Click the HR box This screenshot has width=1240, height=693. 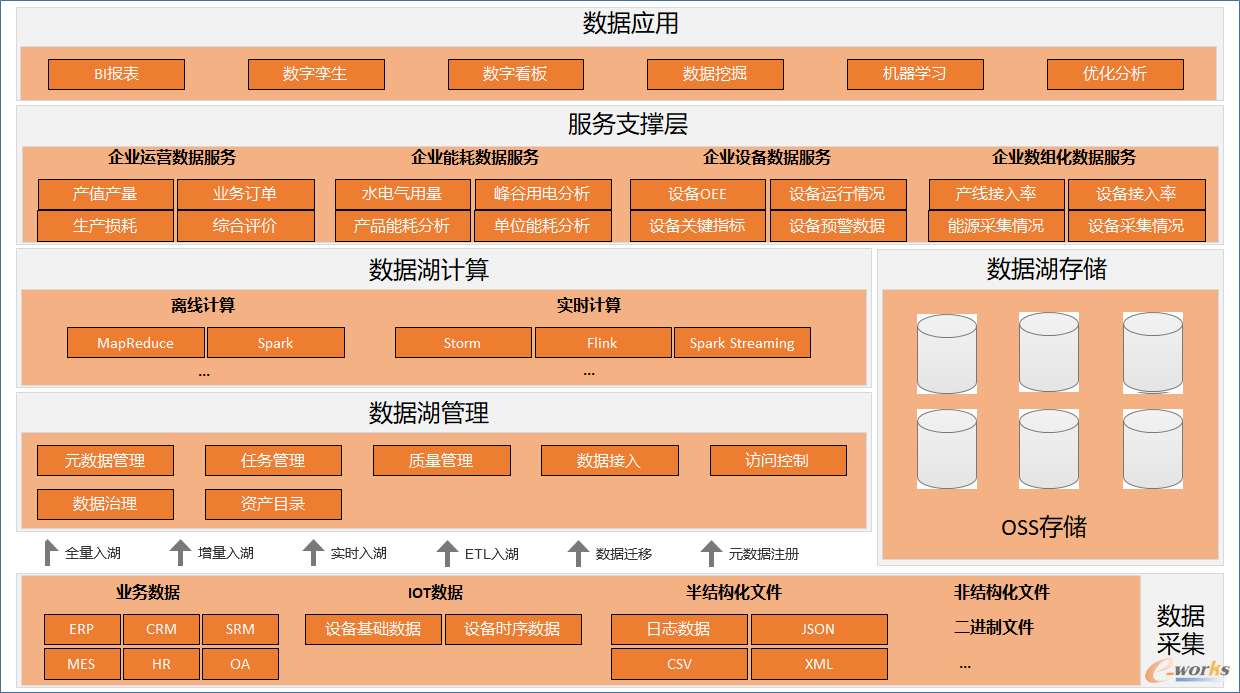tap(161, 664)
